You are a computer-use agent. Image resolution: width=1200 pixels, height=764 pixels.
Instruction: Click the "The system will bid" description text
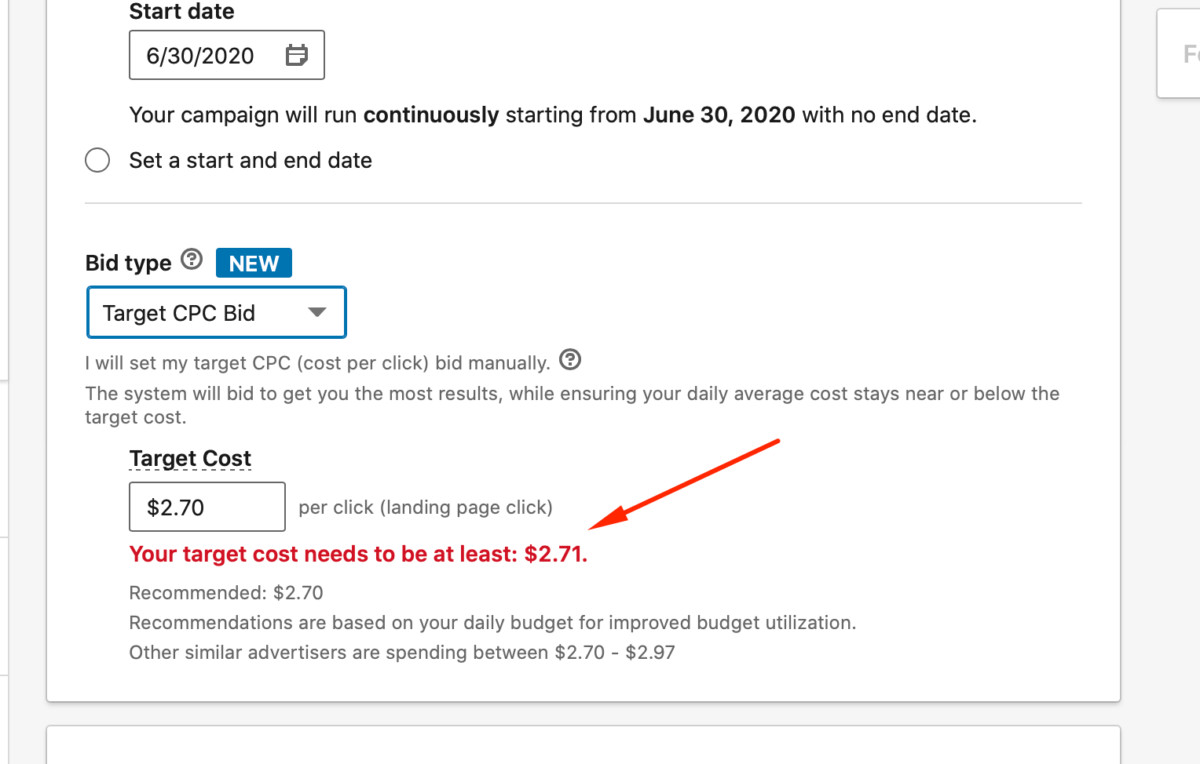click(x=572, y=393)
